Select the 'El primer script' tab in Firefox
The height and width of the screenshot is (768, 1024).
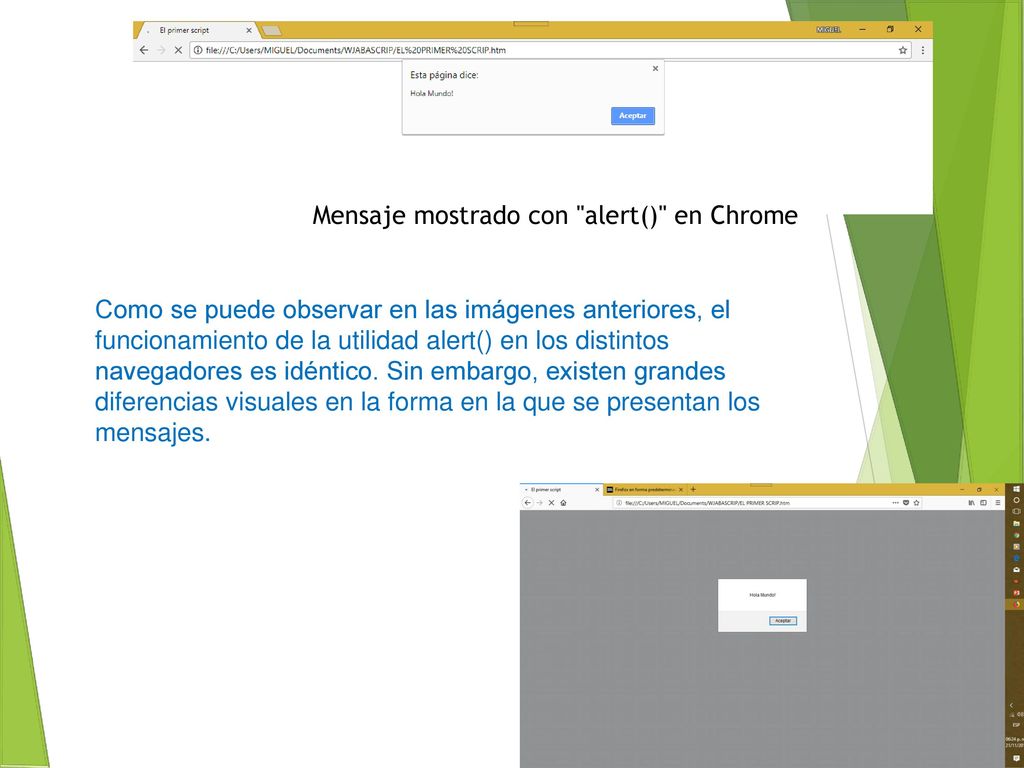[560, 490]
